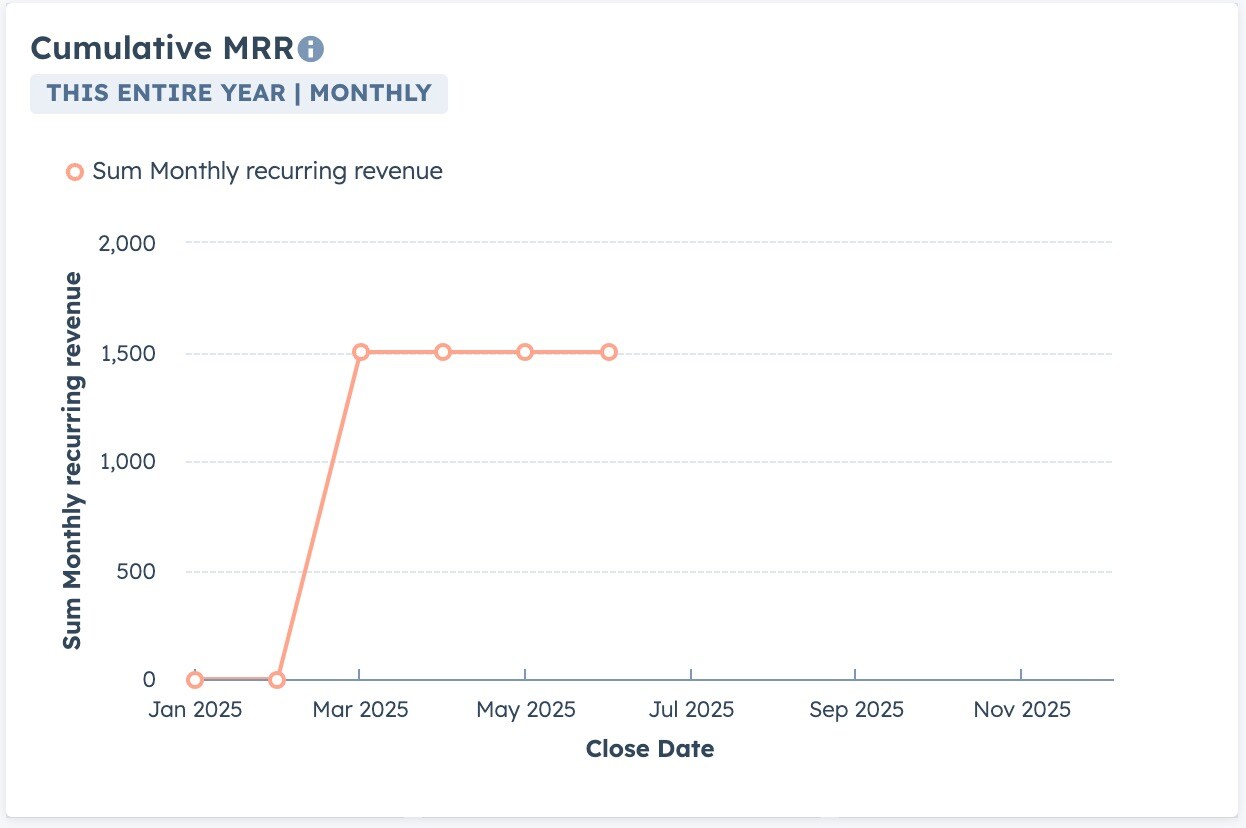Click the Jan 2025 x-axis label
Screen dimensions: 1246x828
(194, 710)
